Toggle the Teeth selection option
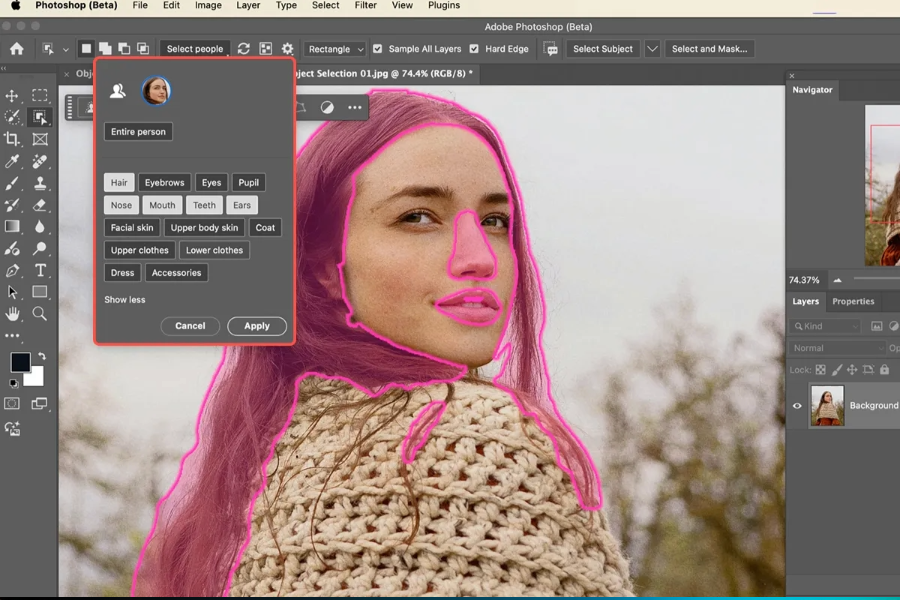900x600 pixels. [204, 205]
